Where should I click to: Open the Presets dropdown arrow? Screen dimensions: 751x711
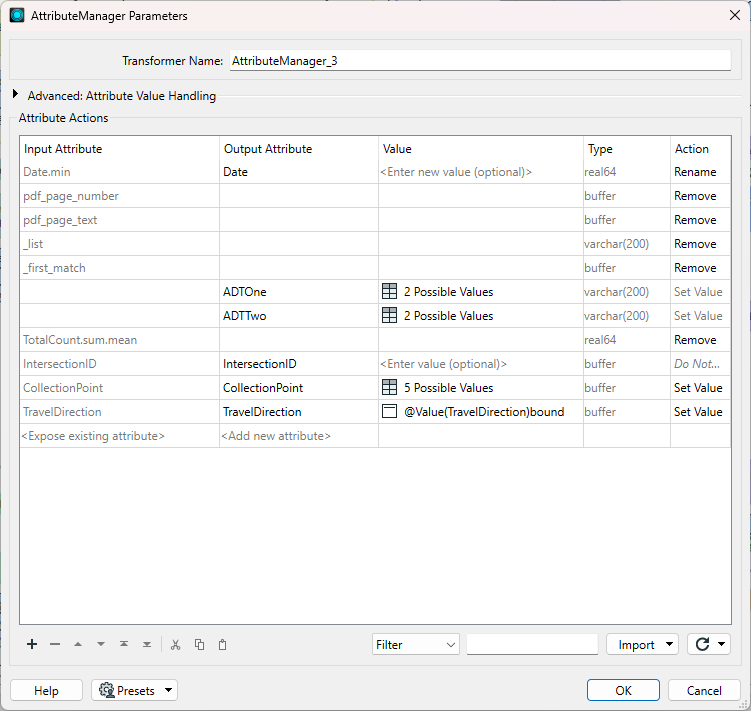[x=168, y=690]
